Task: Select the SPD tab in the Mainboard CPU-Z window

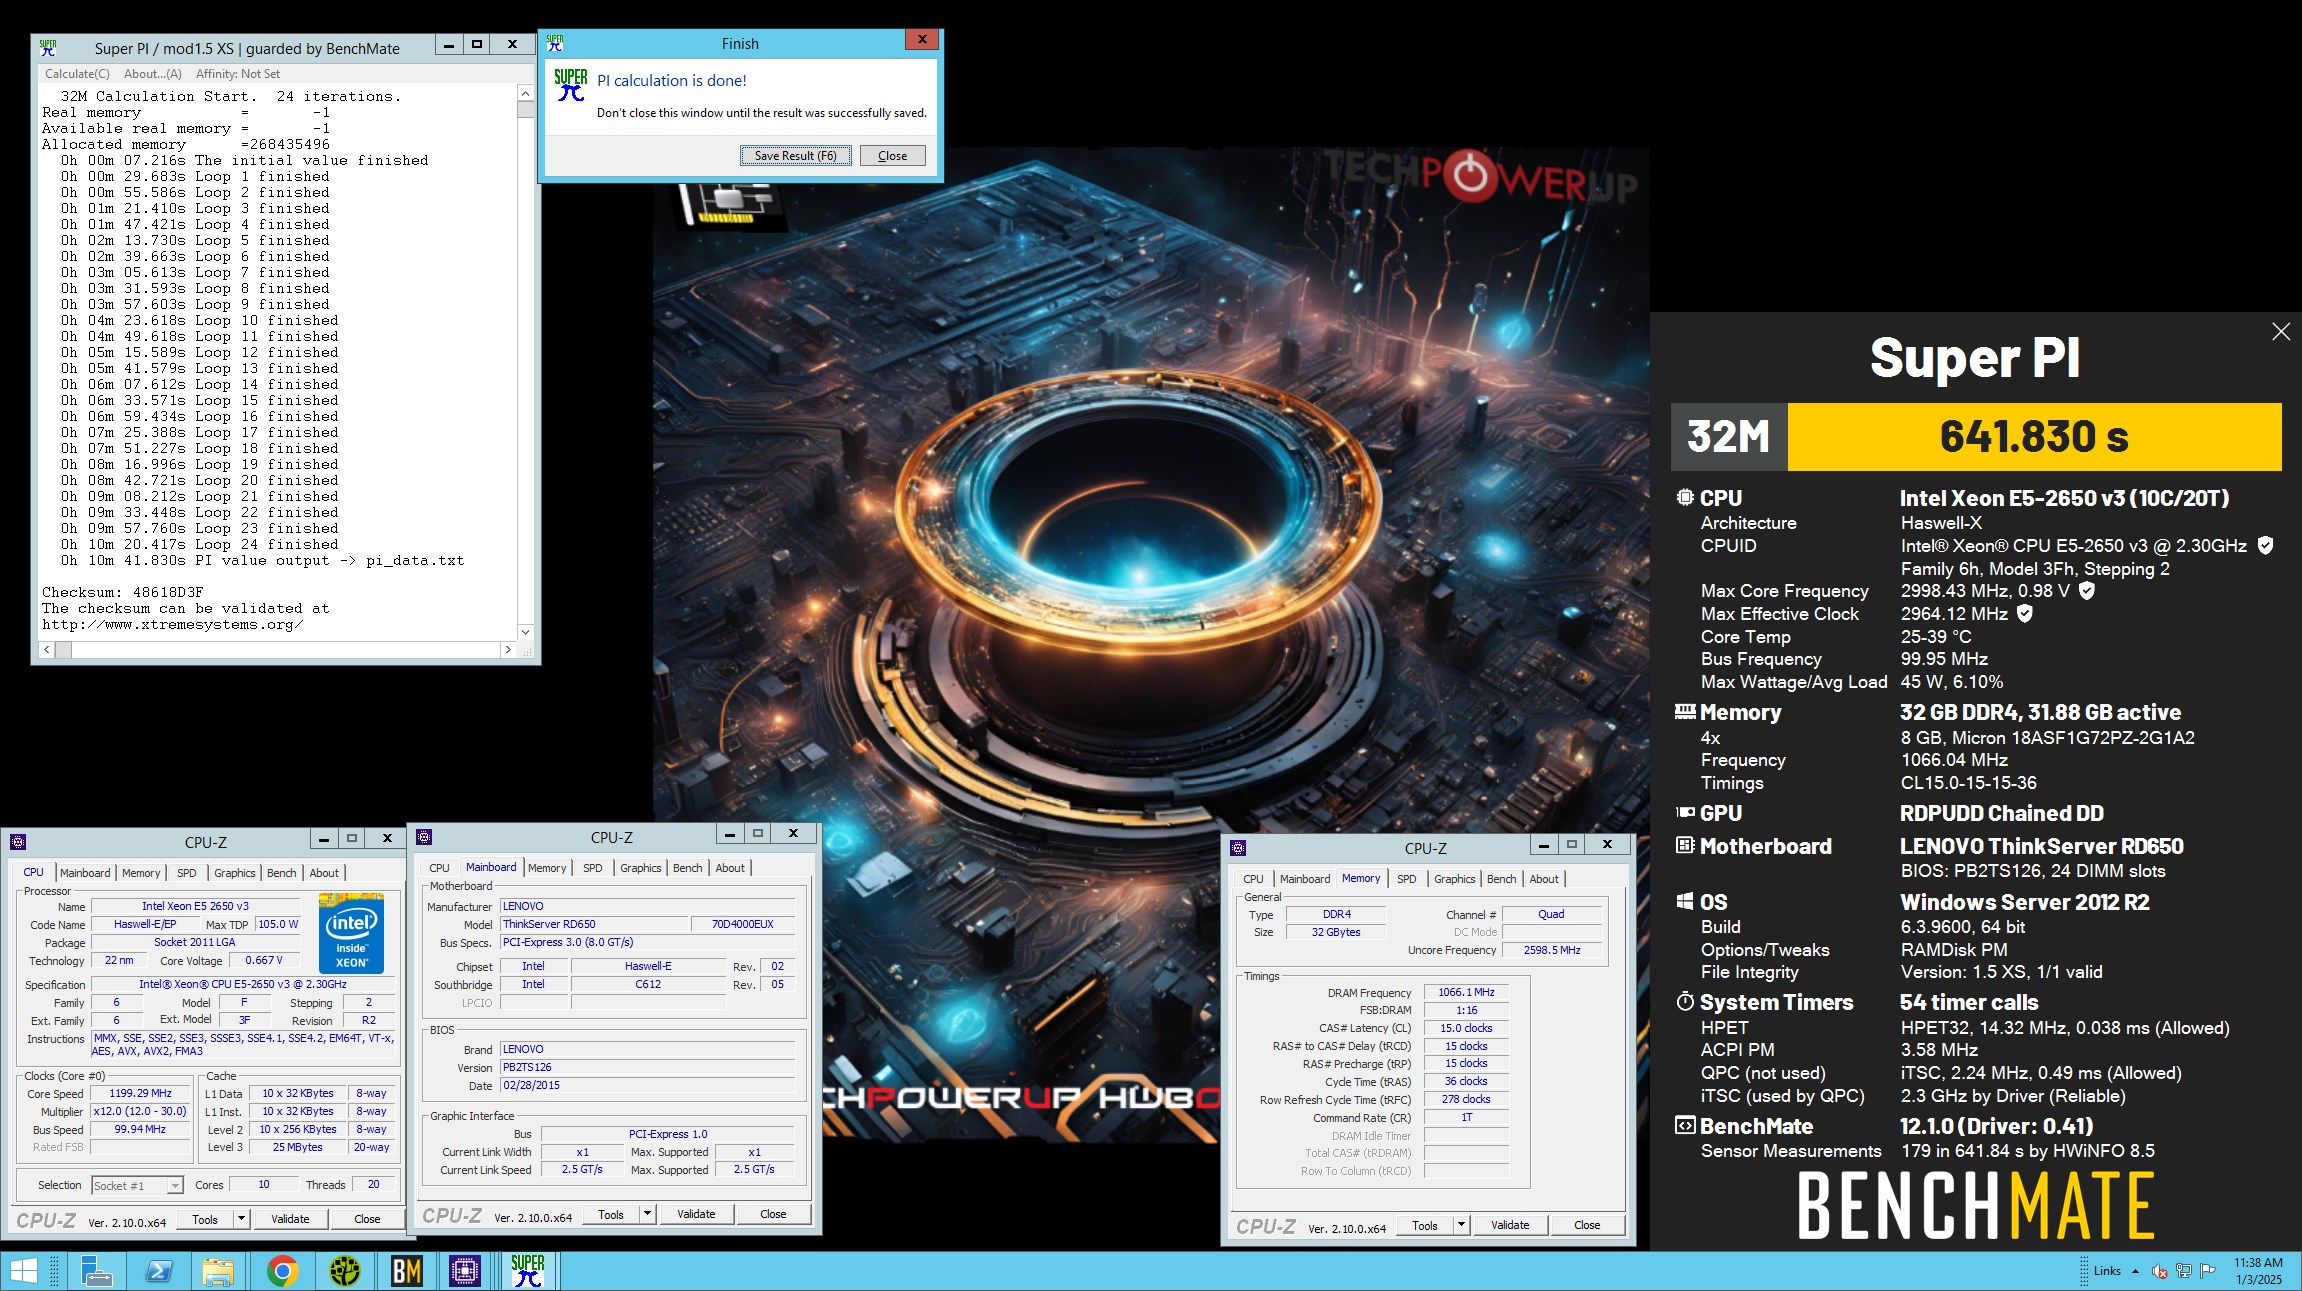Action: pos(593,868)
